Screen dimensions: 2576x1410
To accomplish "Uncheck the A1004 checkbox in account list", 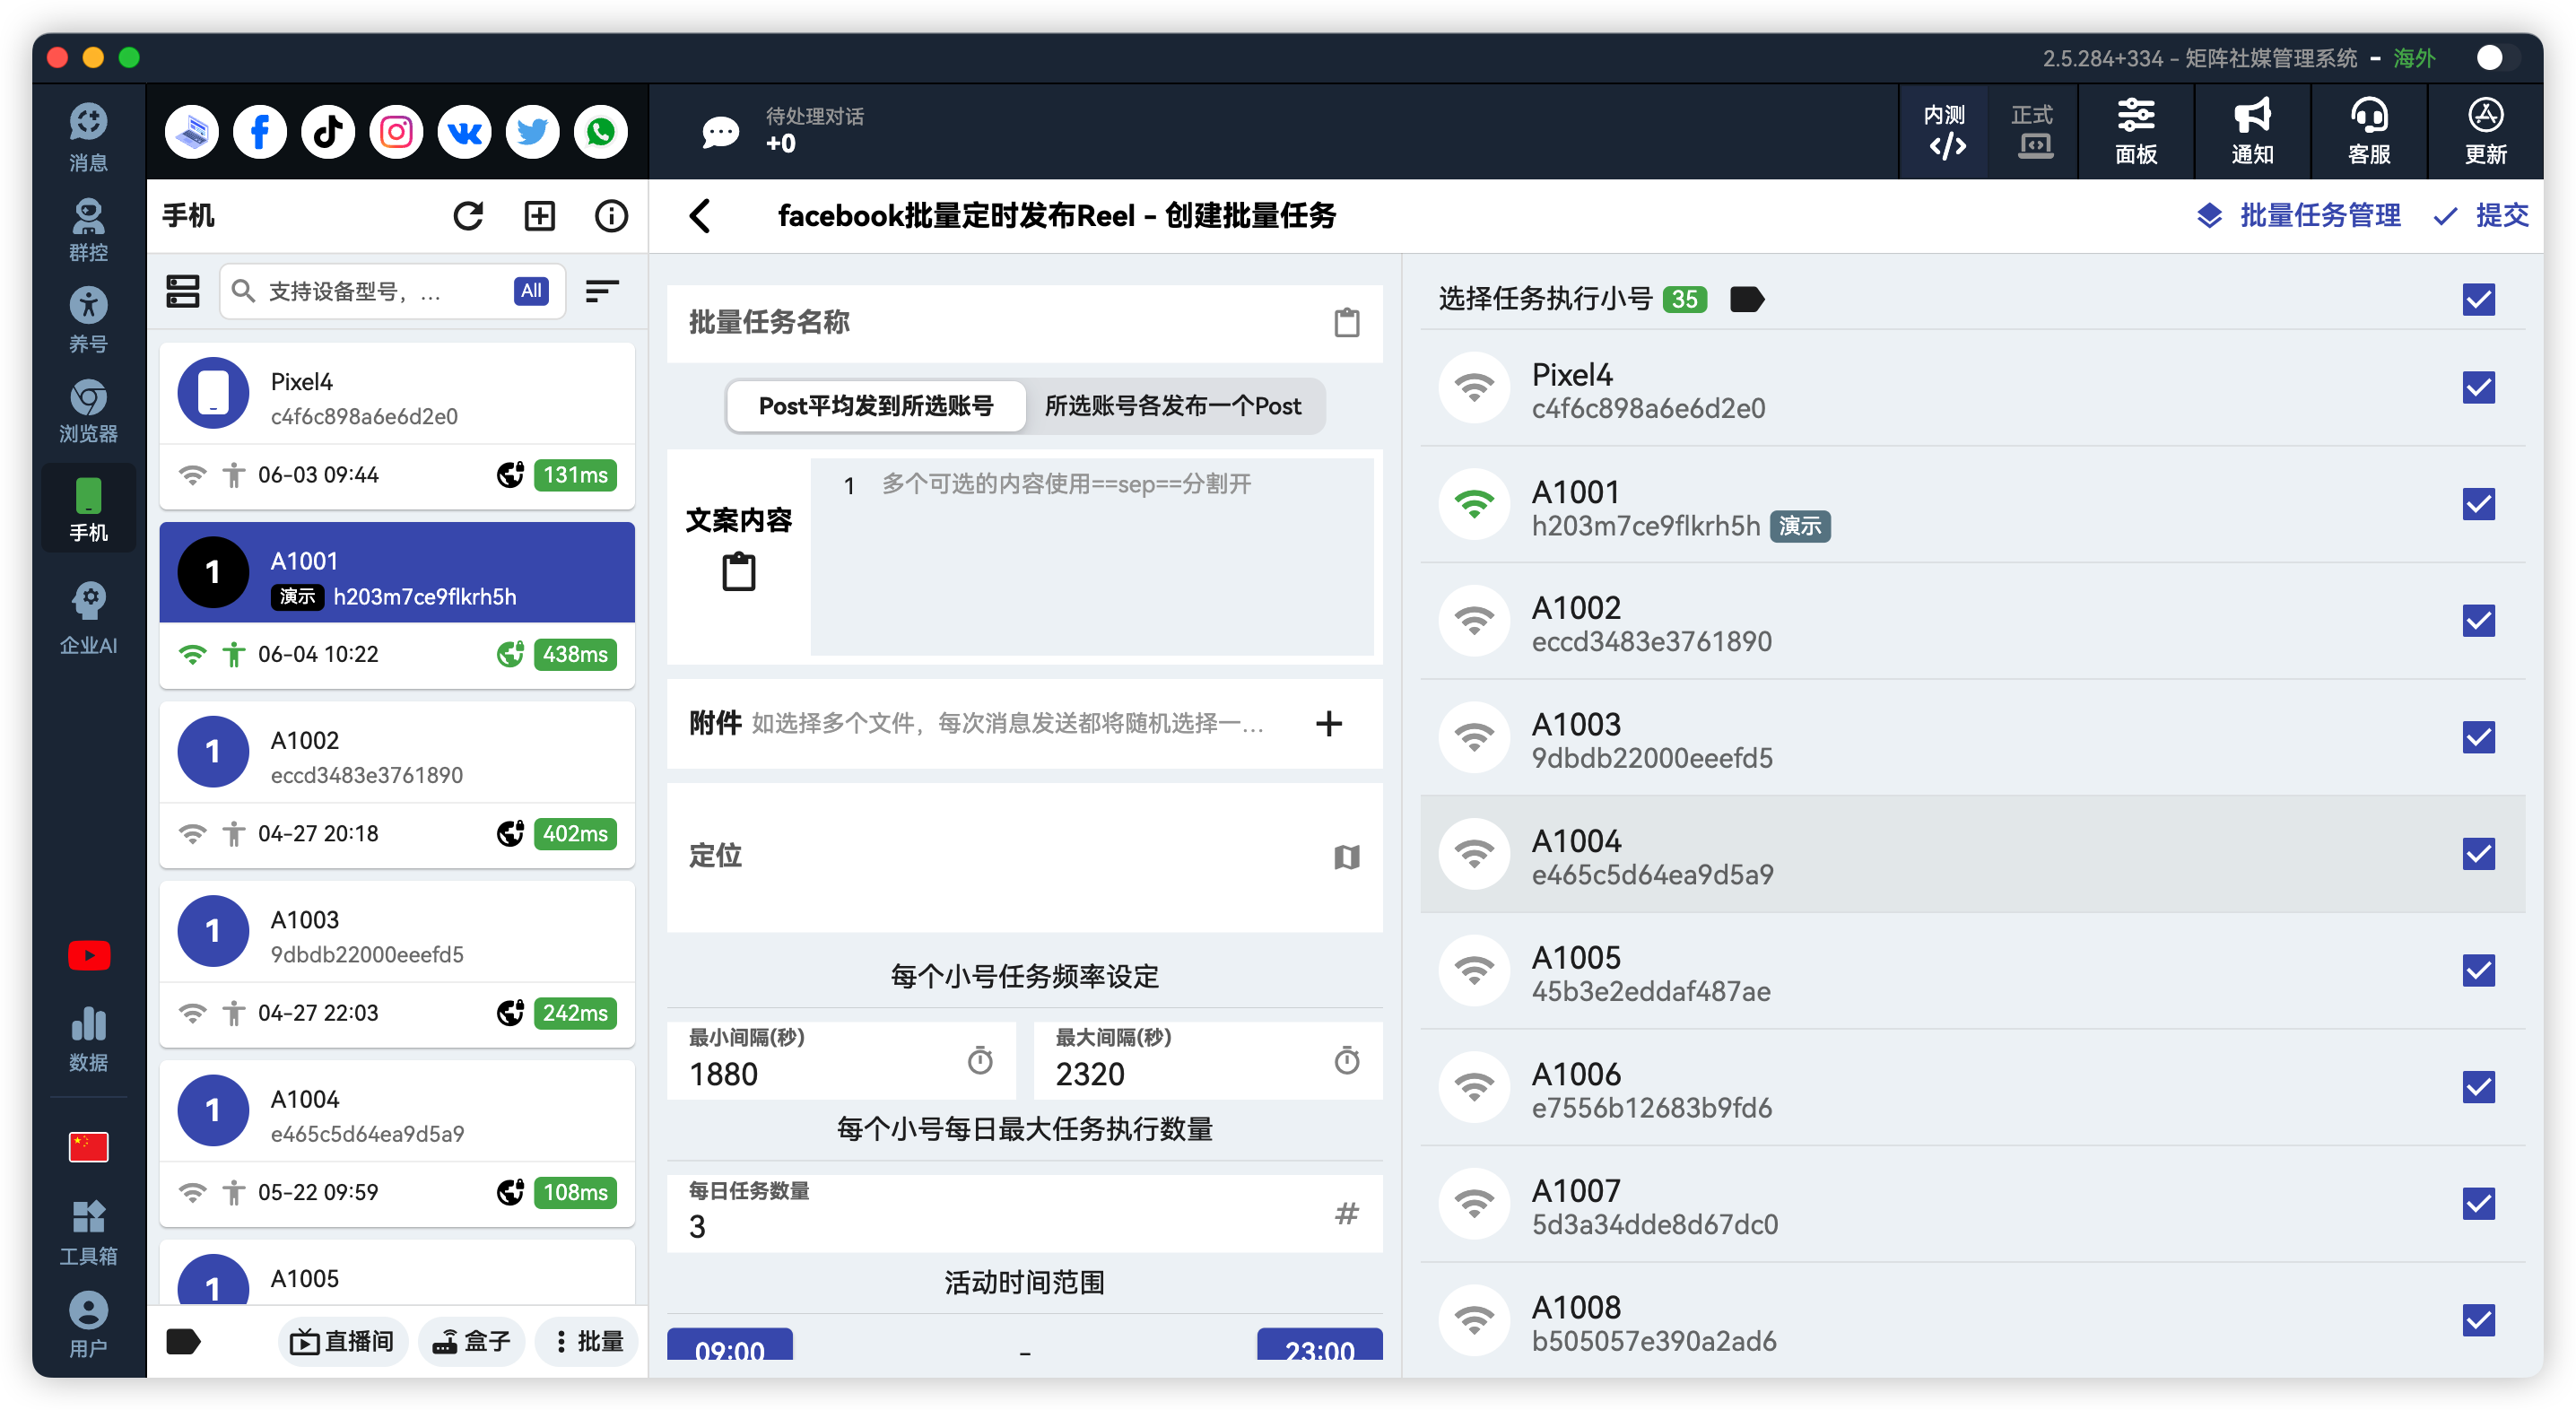I will point(2478,853).
